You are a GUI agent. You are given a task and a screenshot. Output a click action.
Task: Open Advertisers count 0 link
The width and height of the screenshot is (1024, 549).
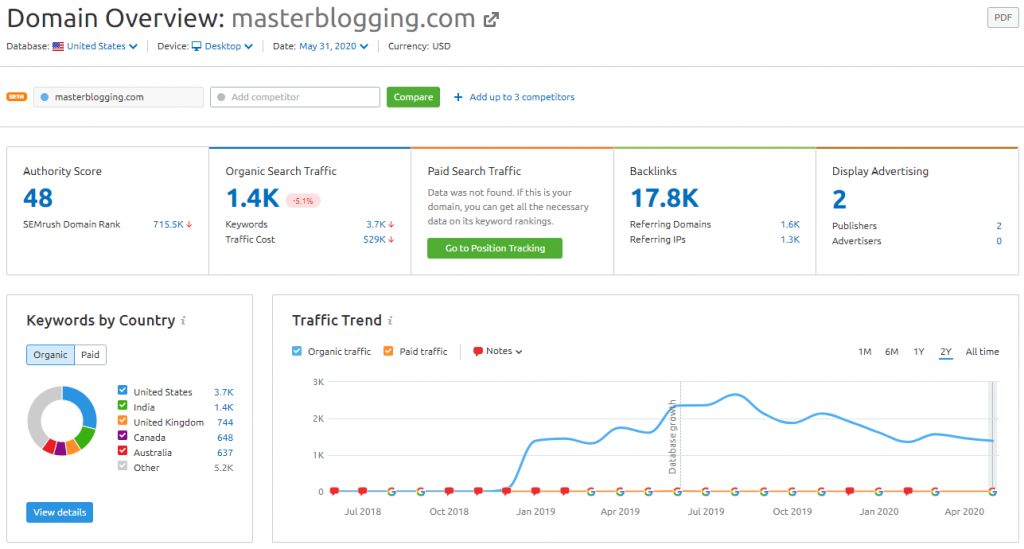click(999, 241)
